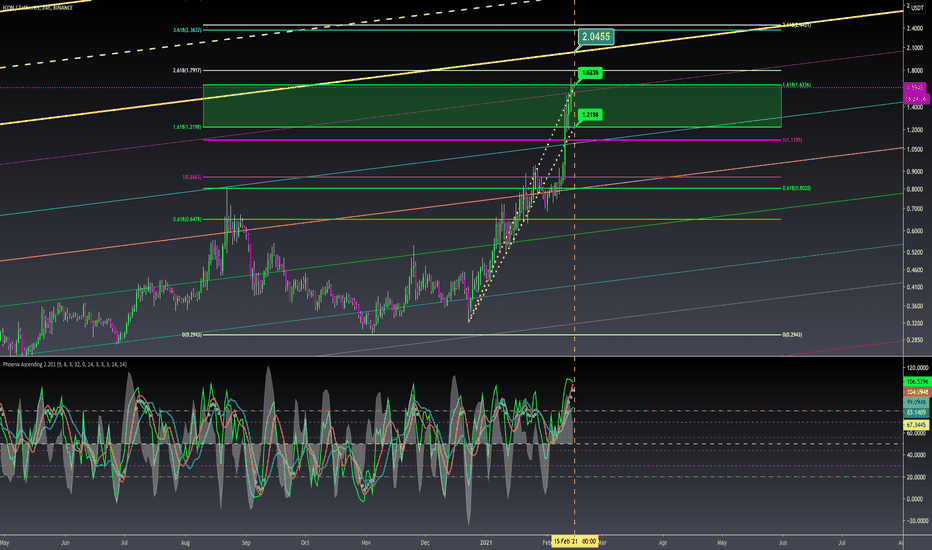Image resolution: width=932 pixels, height=550 pixels.
Task: Click the 0.6000 price axis tick
Action: coord(915,231)
